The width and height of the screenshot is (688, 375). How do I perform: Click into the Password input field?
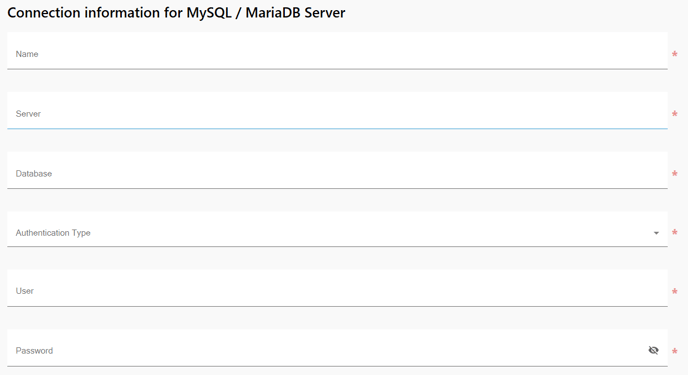pyautogui.click(x=337, y=347)
